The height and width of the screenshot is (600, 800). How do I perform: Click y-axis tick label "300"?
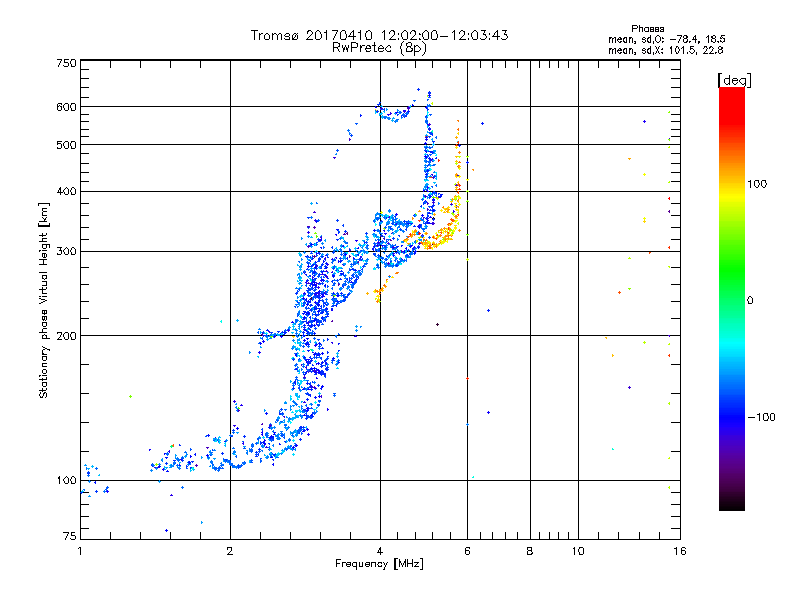66,252
